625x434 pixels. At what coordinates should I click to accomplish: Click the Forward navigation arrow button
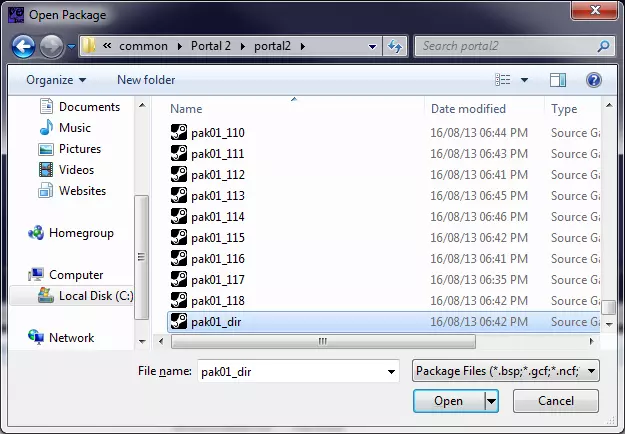[x=51, y=47]
